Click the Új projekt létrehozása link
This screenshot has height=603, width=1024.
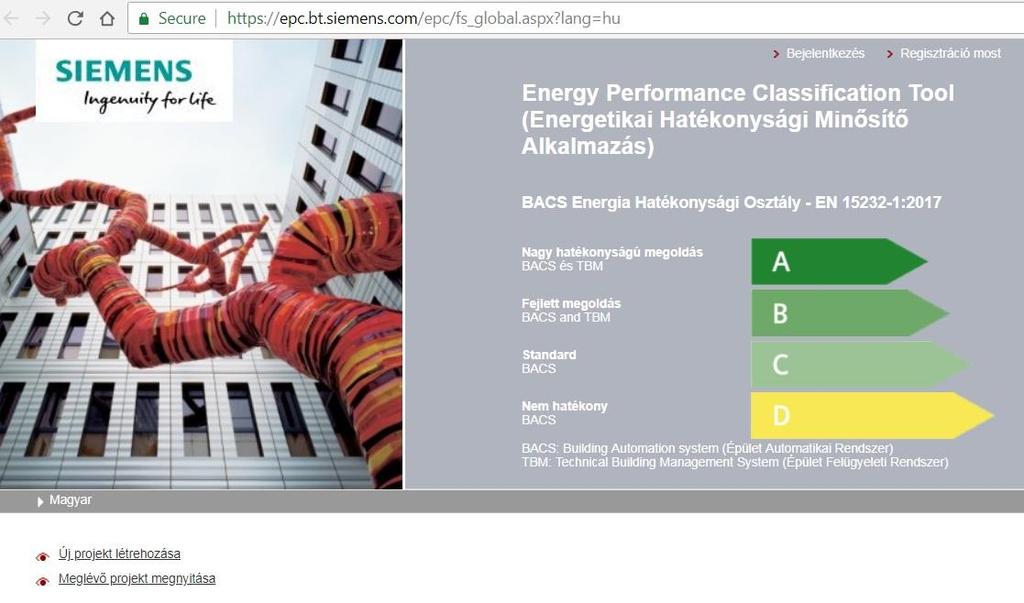120,554
